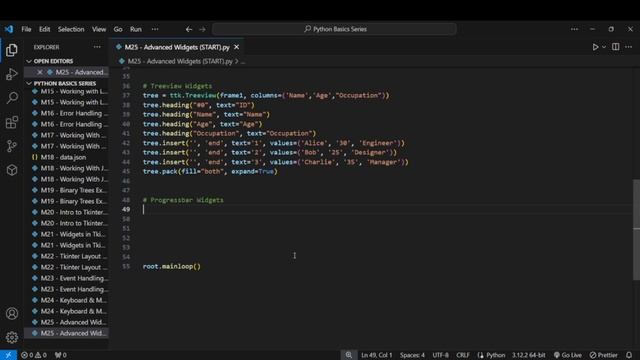Open first M19 - Binary Trees file

(x=67, y=190)
